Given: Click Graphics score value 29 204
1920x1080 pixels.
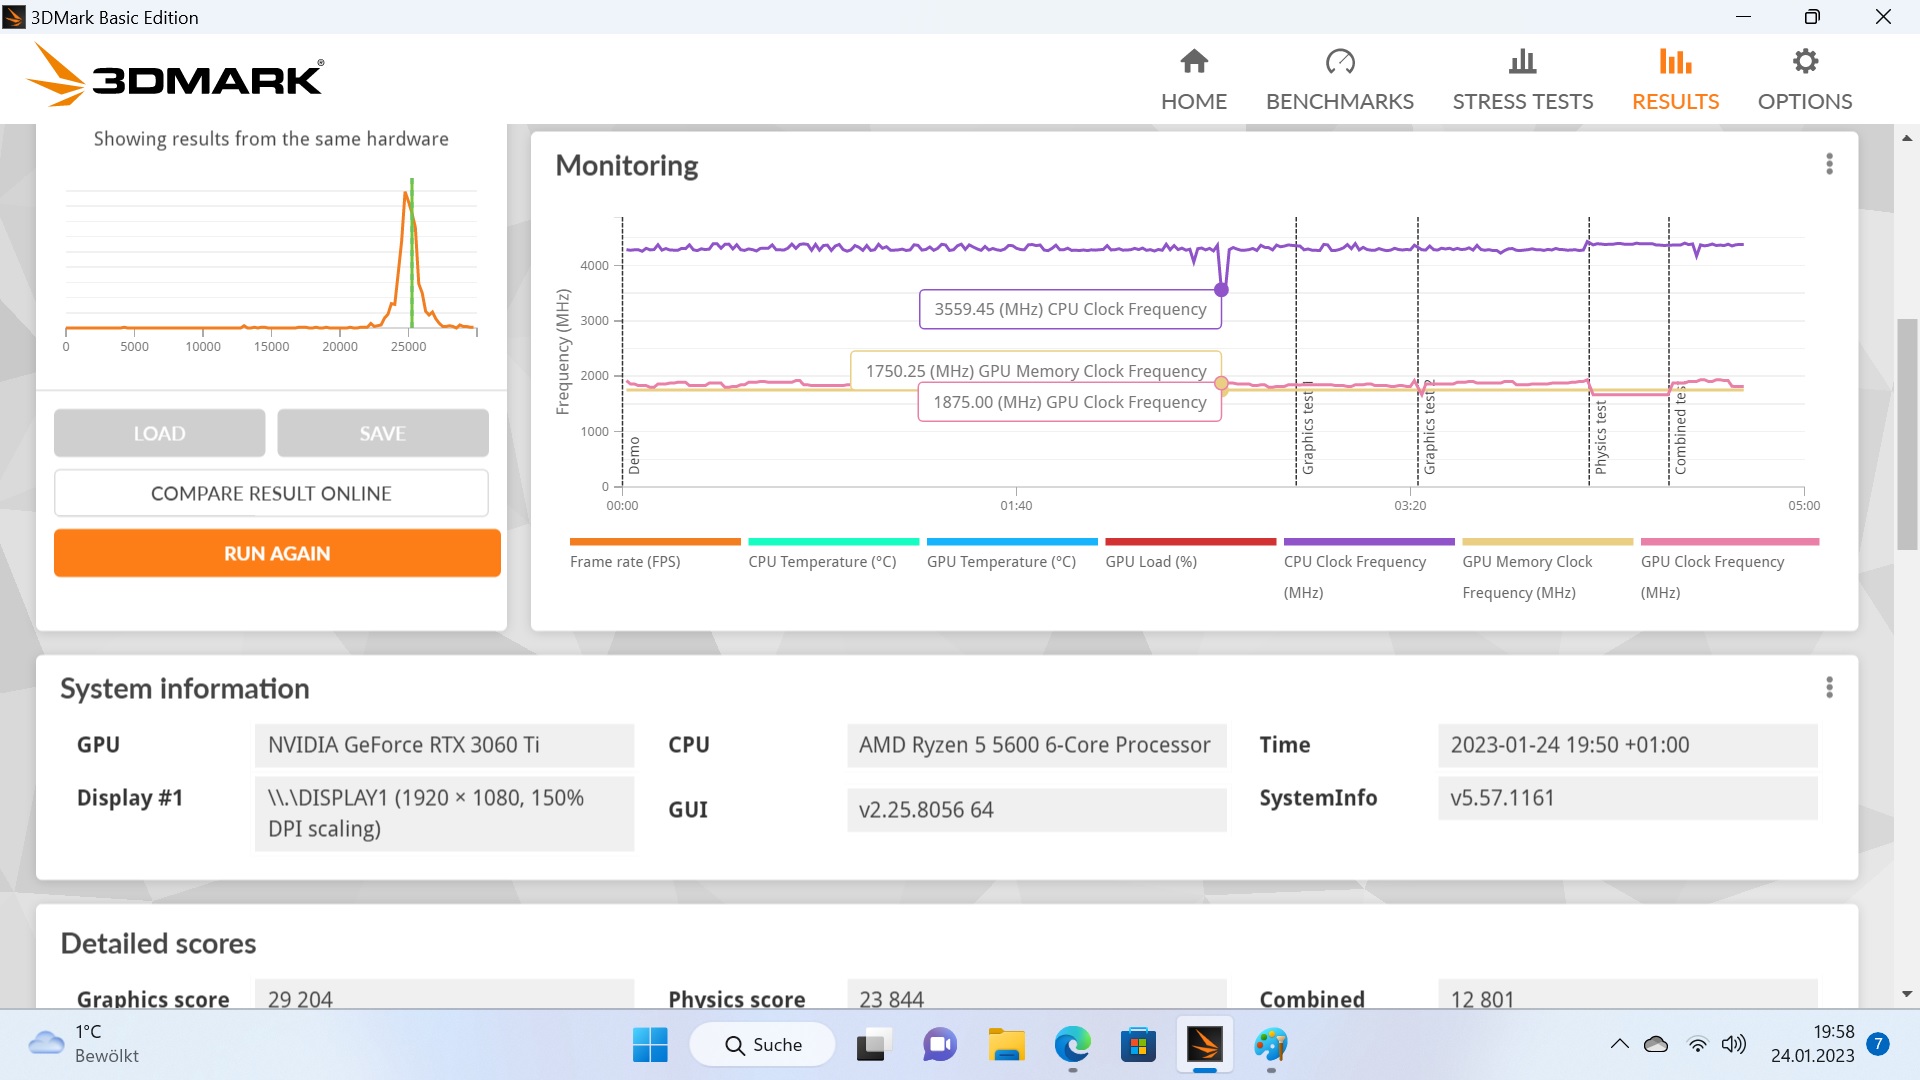Looking at the screenshot, I should pos(444,994).
